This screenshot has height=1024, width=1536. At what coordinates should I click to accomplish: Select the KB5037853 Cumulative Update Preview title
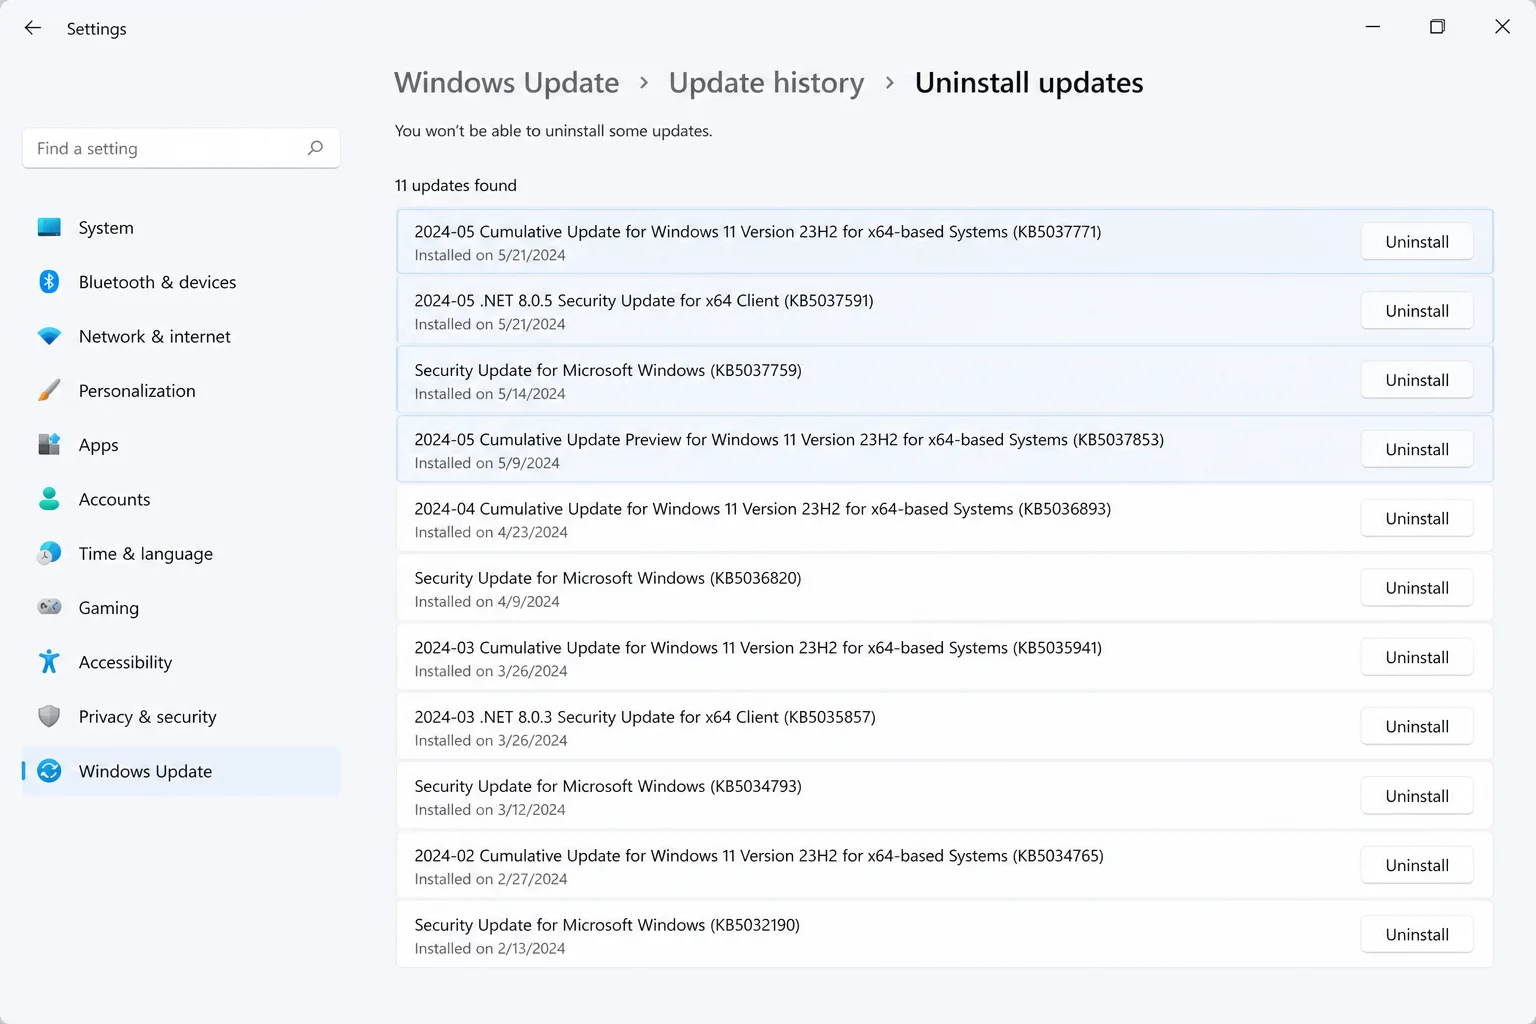click(789, 439)
